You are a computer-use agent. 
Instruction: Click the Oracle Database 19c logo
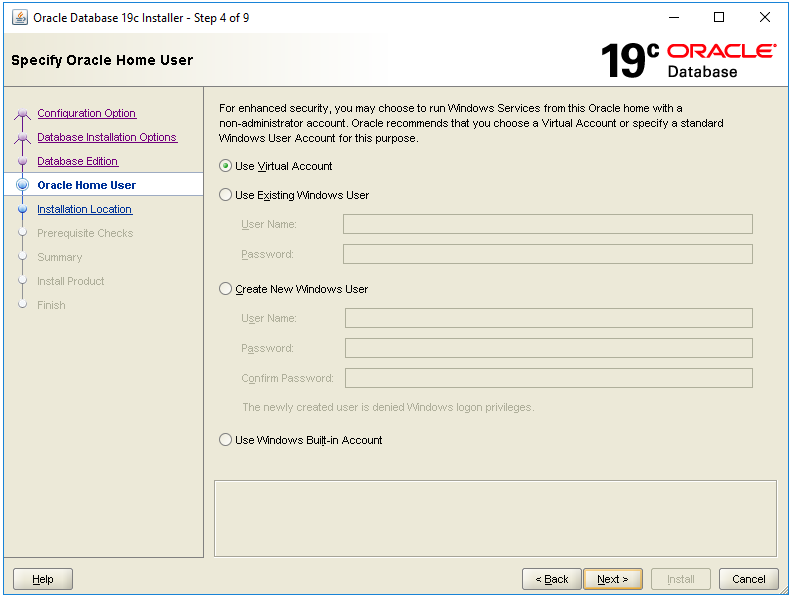[688, 60]
